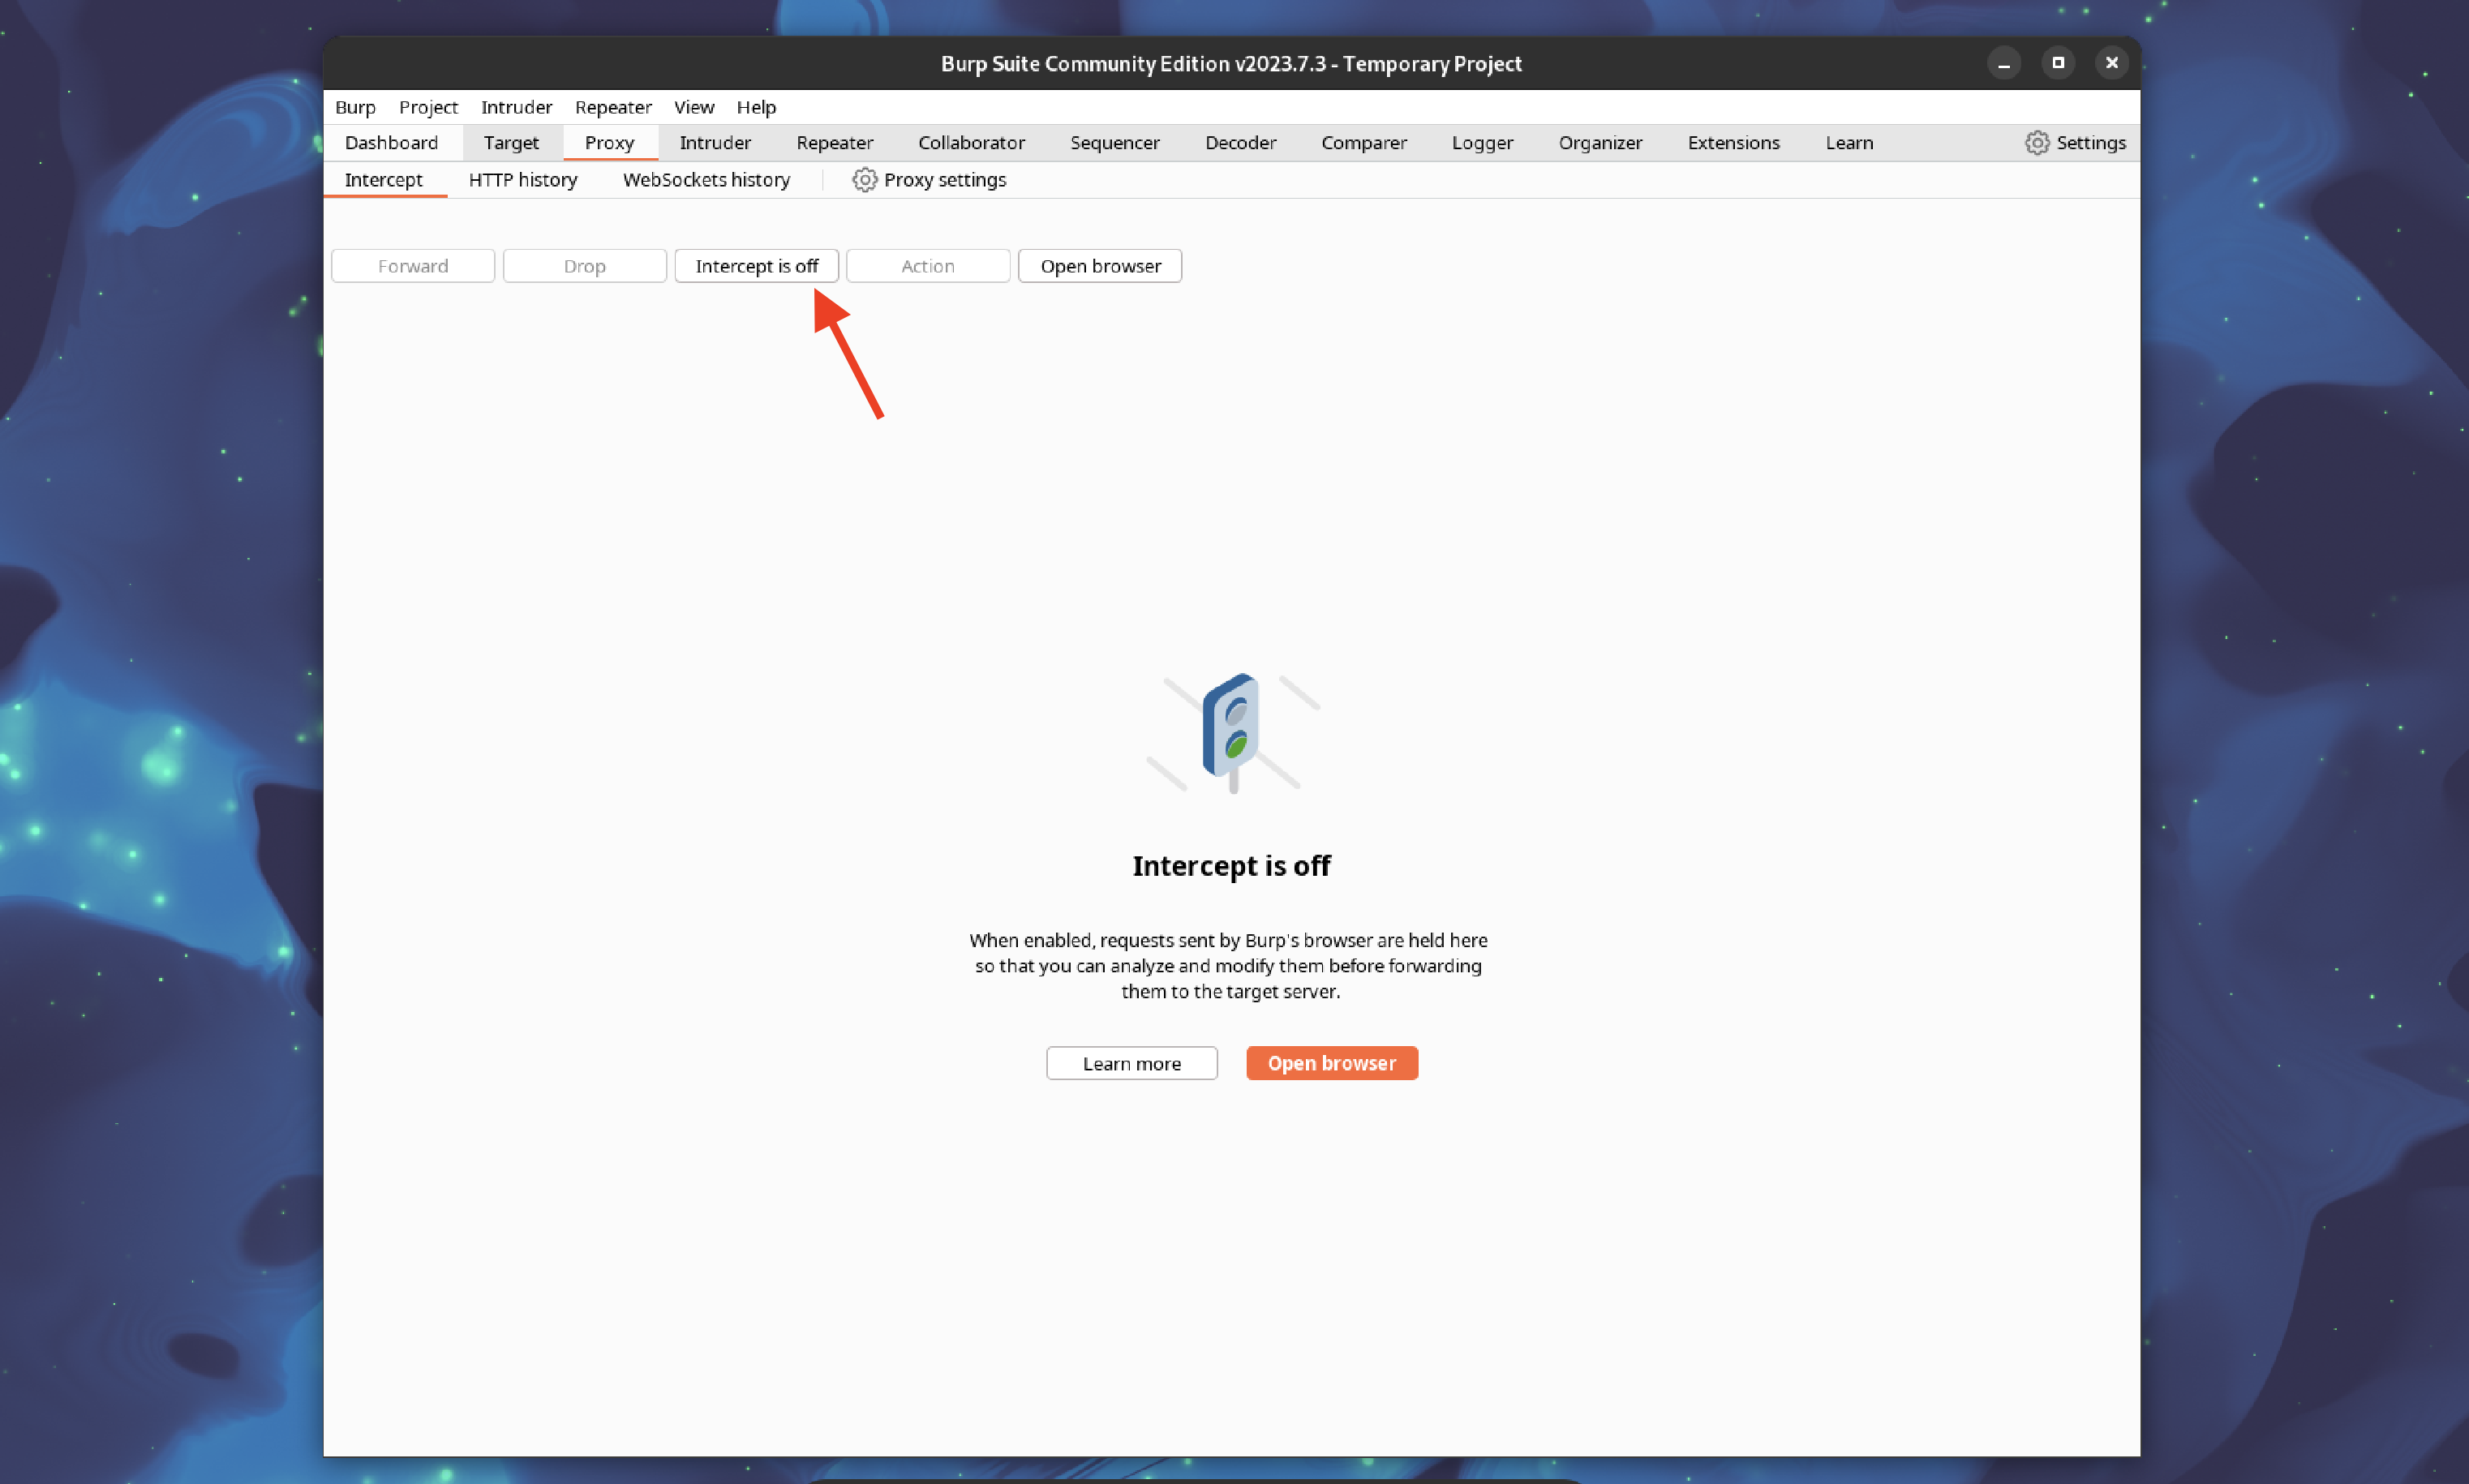Open the Repeater menu in menu bar
Image resolution: width=2469 pixels, height=1484 pixels.
click(x=613, y=107)
